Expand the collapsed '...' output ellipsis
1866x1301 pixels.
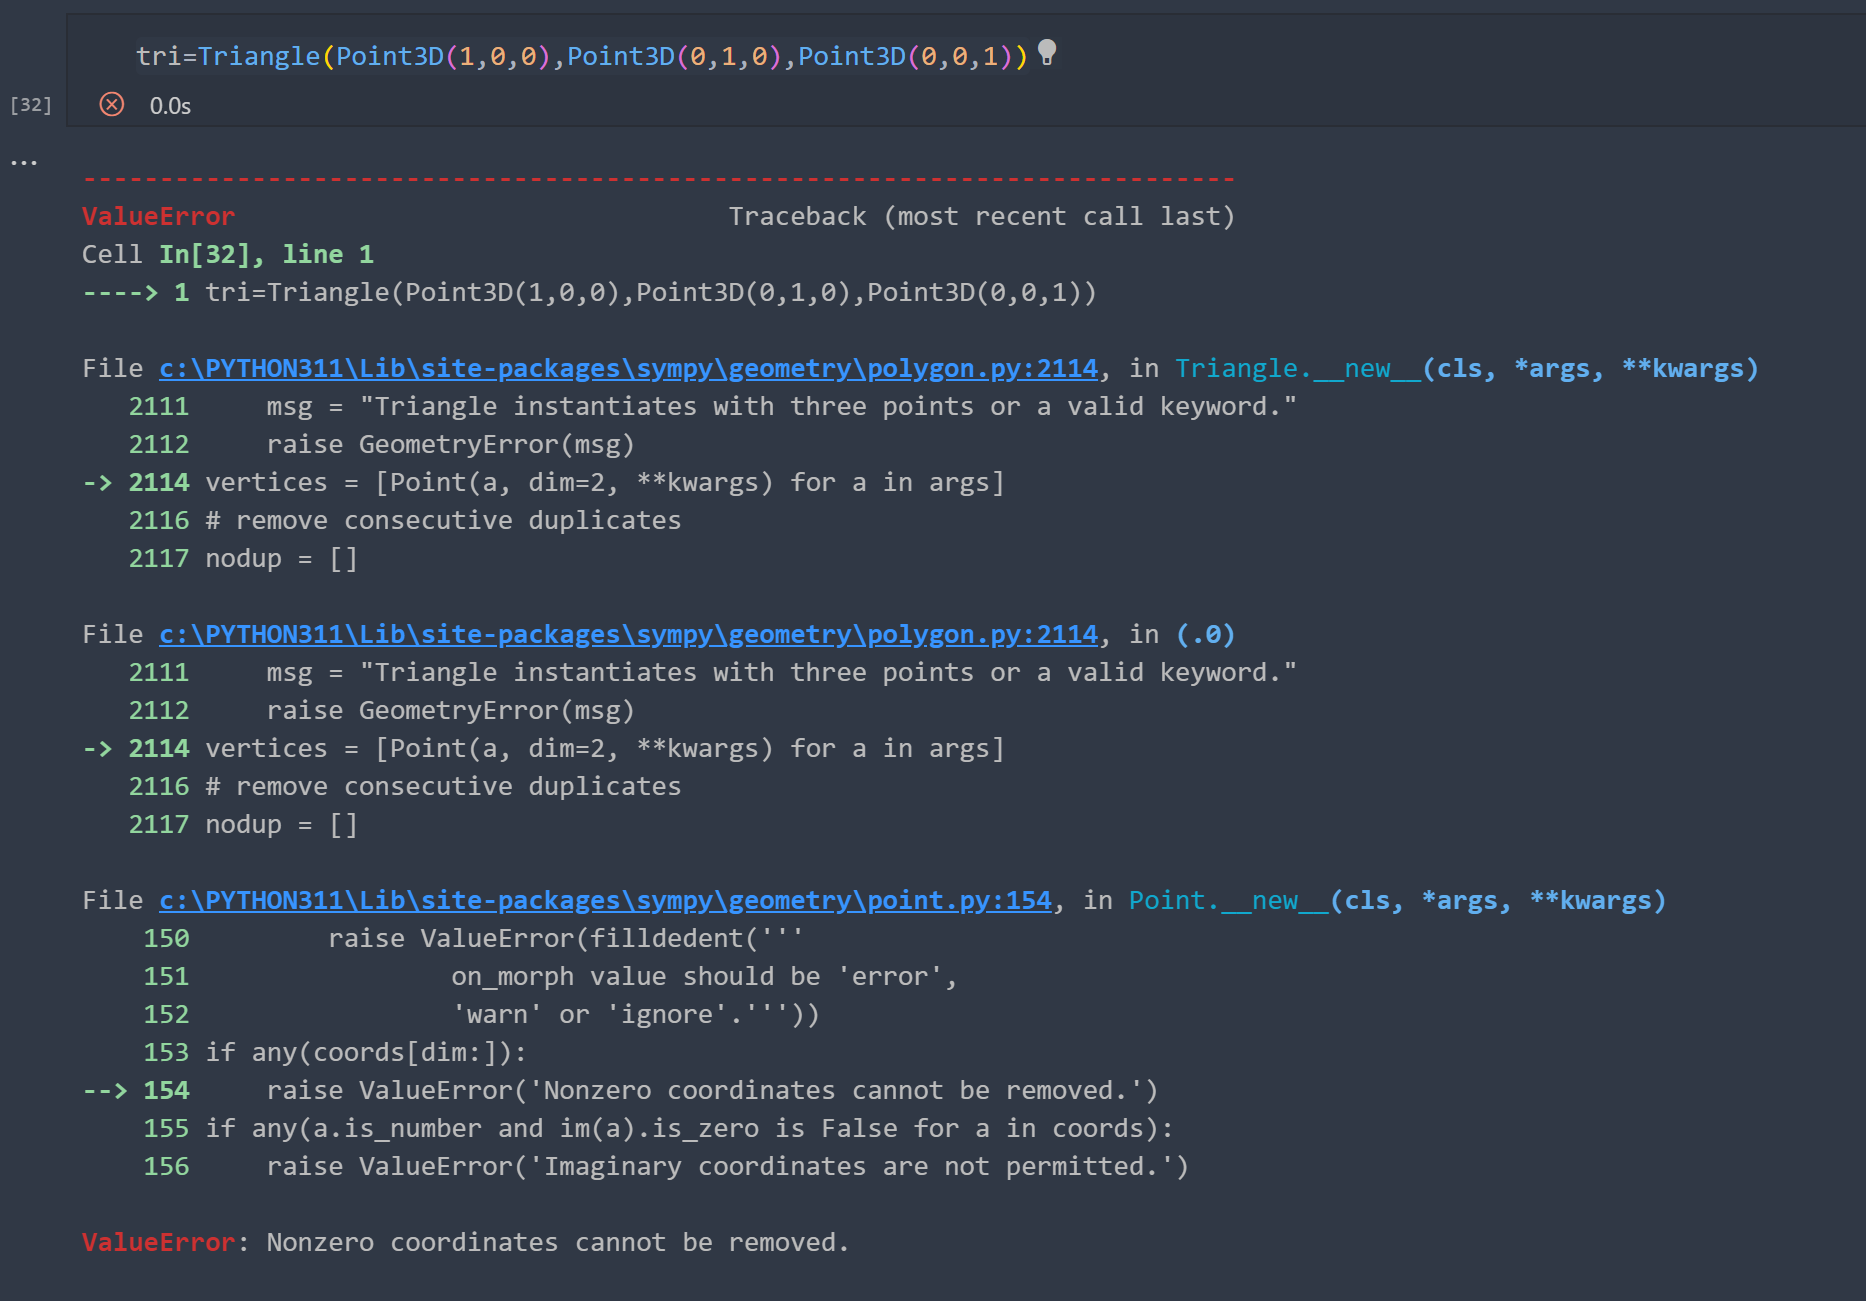pyautogui.click(x=23, y=161)
